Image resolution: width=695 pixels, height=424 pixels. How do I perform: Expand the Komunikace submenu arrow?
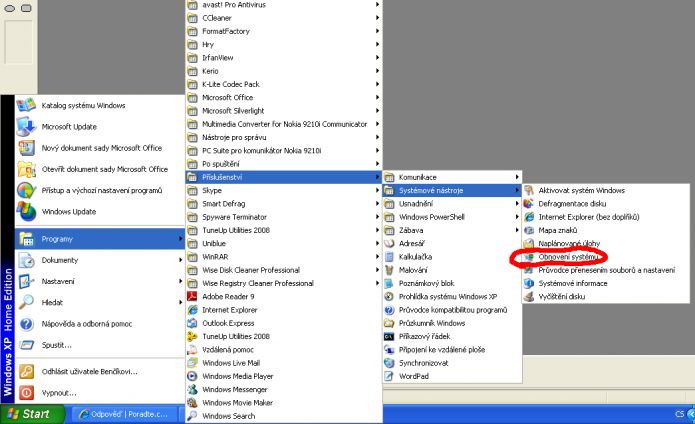pos(517,177)
